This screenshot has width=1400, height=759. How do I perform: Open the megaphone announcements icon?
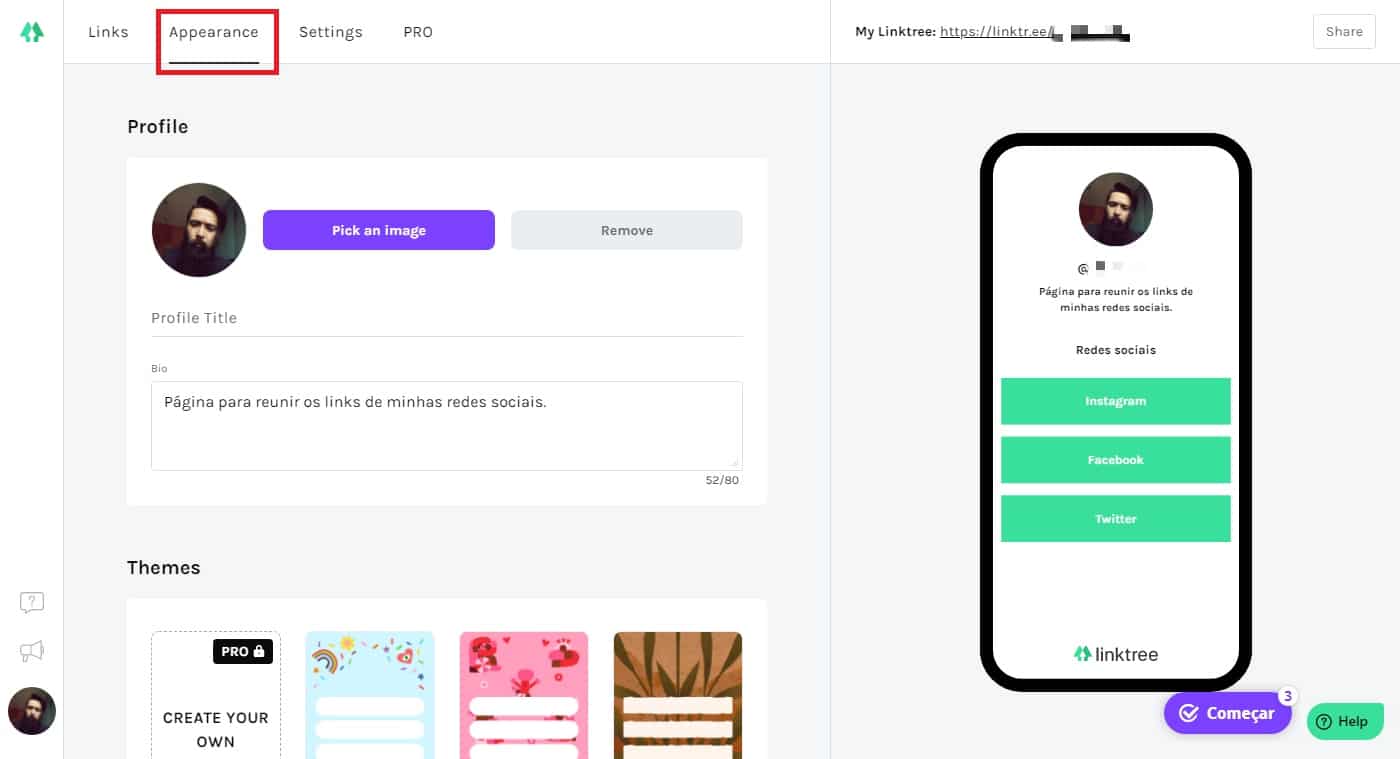32,651
